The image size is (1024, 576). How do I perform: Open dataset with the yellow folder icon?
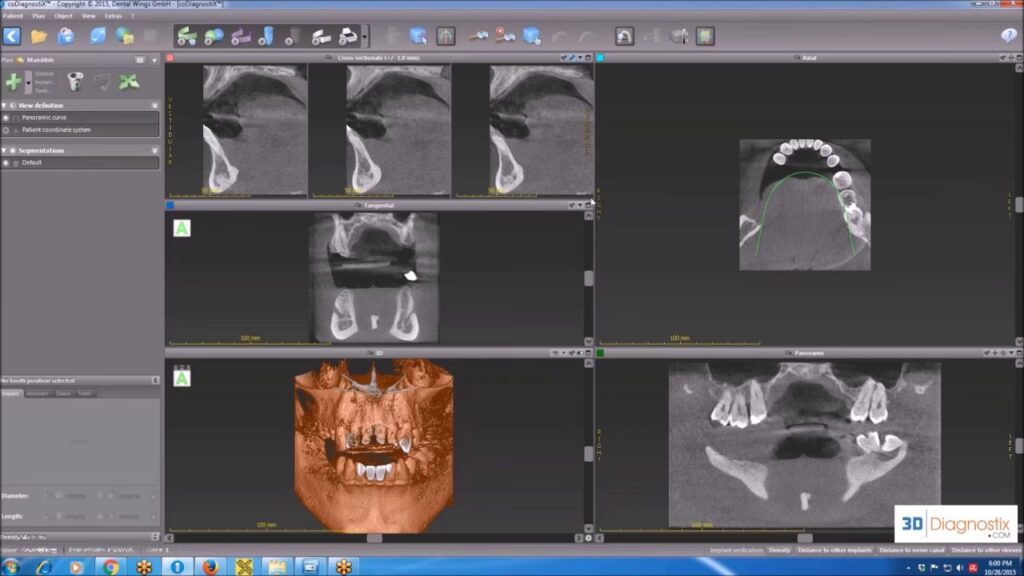tap(39, 36)
